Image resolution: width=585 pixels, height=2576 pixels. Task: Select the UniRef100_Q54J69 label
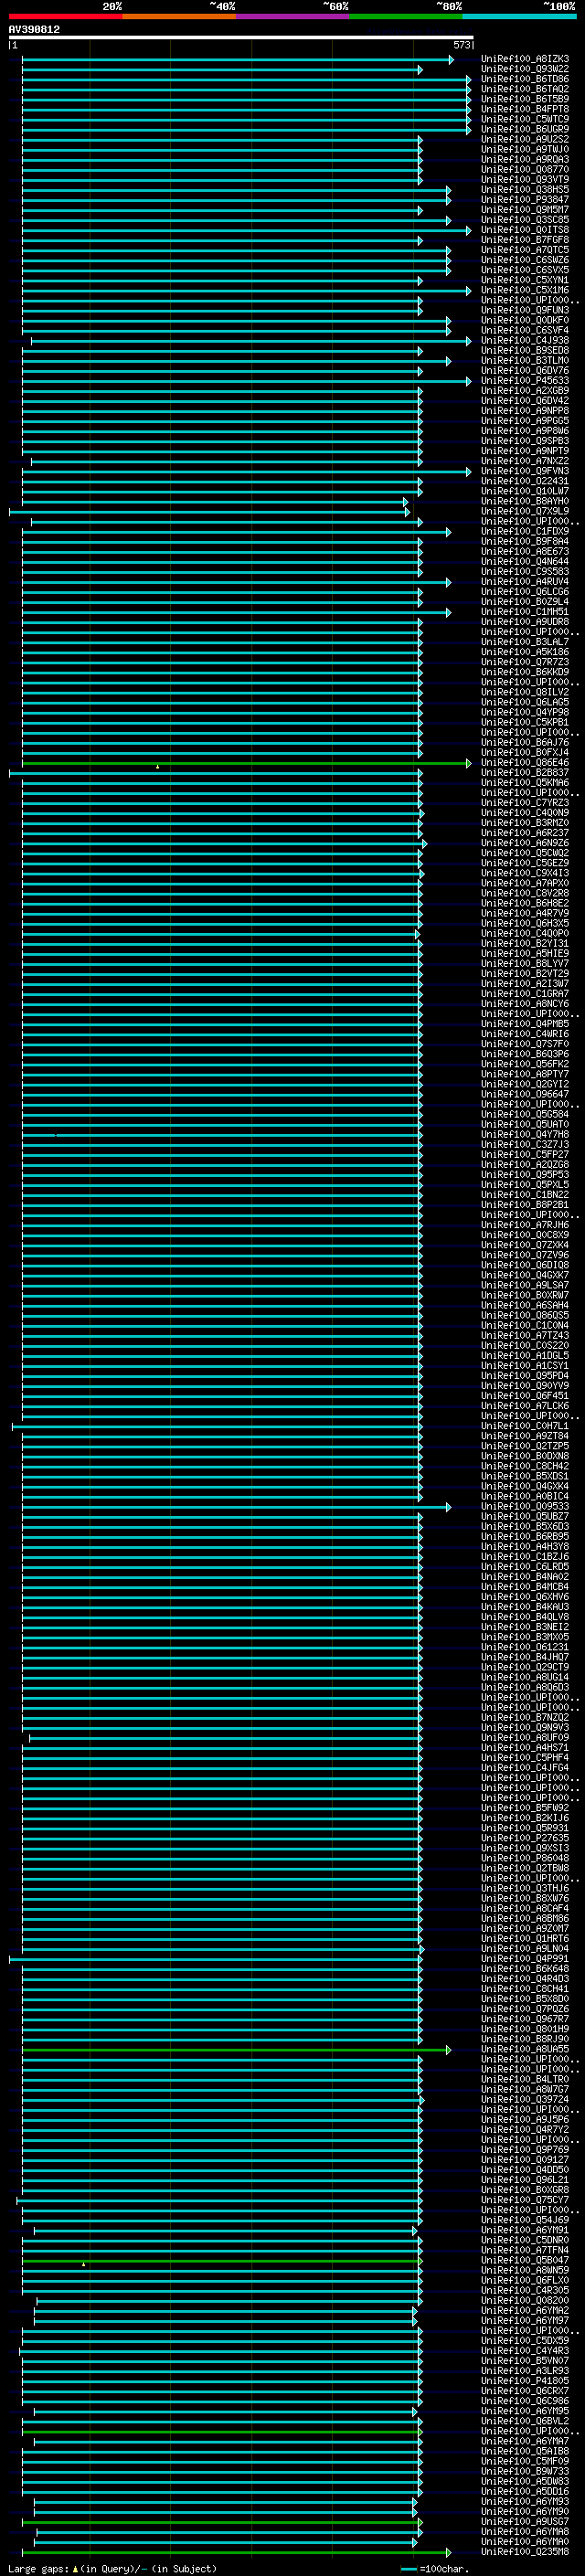coord(525,2220)
